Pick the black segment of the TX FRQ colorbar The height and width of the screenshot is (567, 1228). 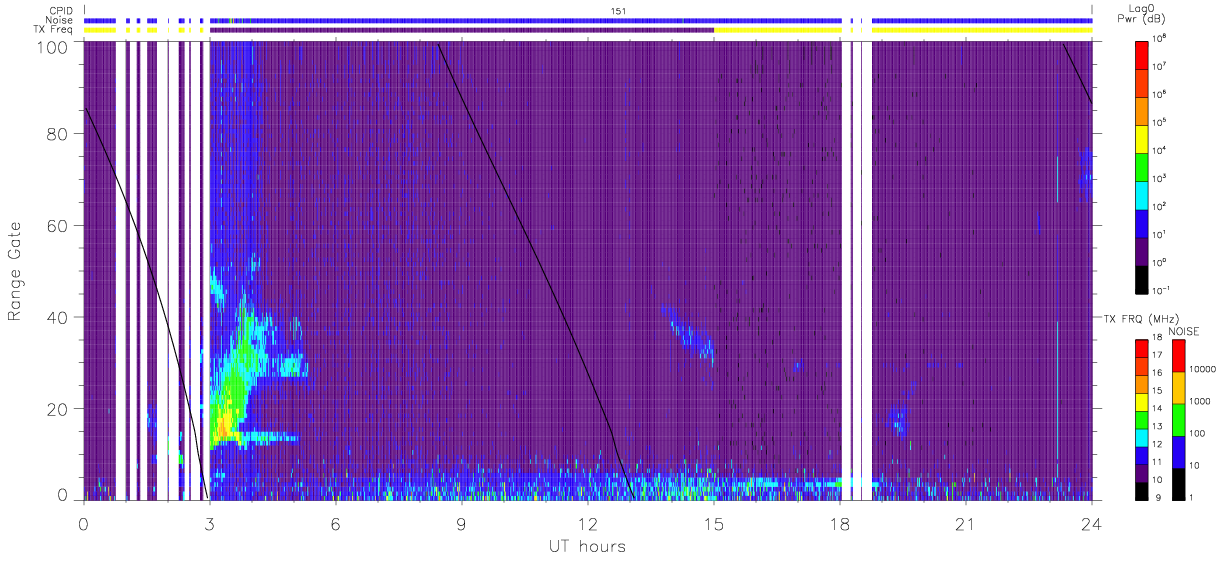tap(1142, 490)
